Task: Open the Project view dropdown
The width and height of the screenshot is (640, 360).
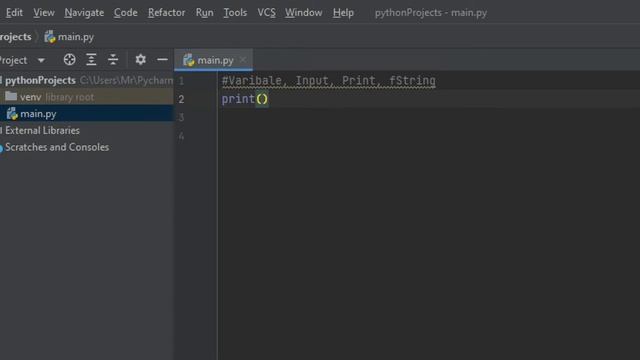Action: point(41,60)
